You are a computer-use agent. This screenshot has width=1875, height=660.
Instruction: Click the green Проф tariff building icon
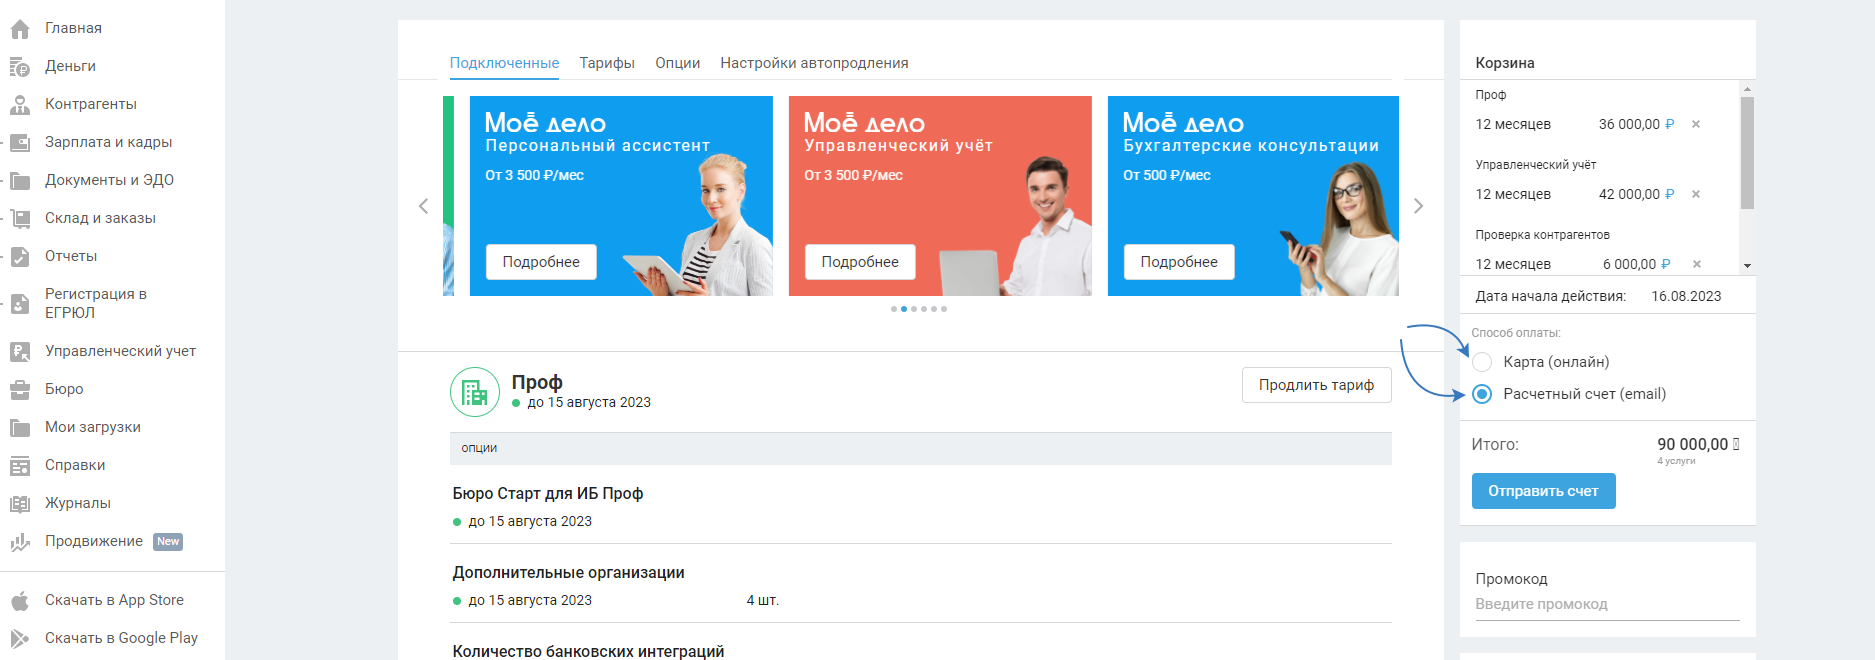475,392
